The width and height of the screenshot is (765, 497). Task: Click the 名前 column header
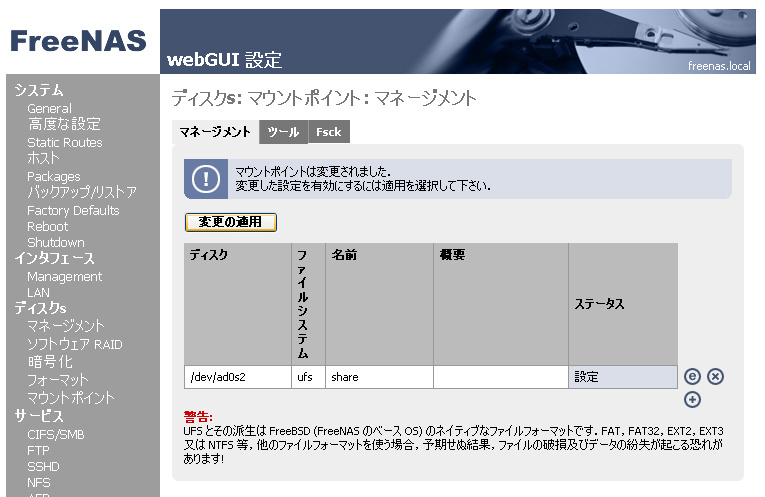pyautogui.click(x=379, y=304)
